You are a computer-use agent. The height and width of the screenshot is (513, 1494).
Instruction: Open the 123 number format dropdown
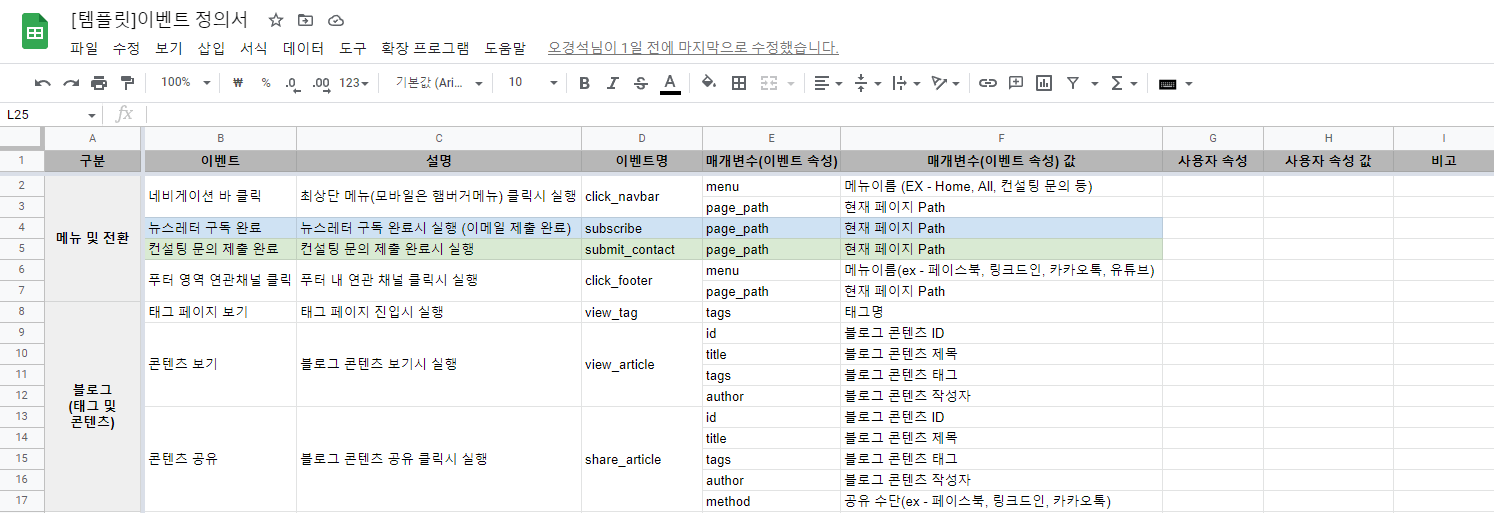[354, 83]
